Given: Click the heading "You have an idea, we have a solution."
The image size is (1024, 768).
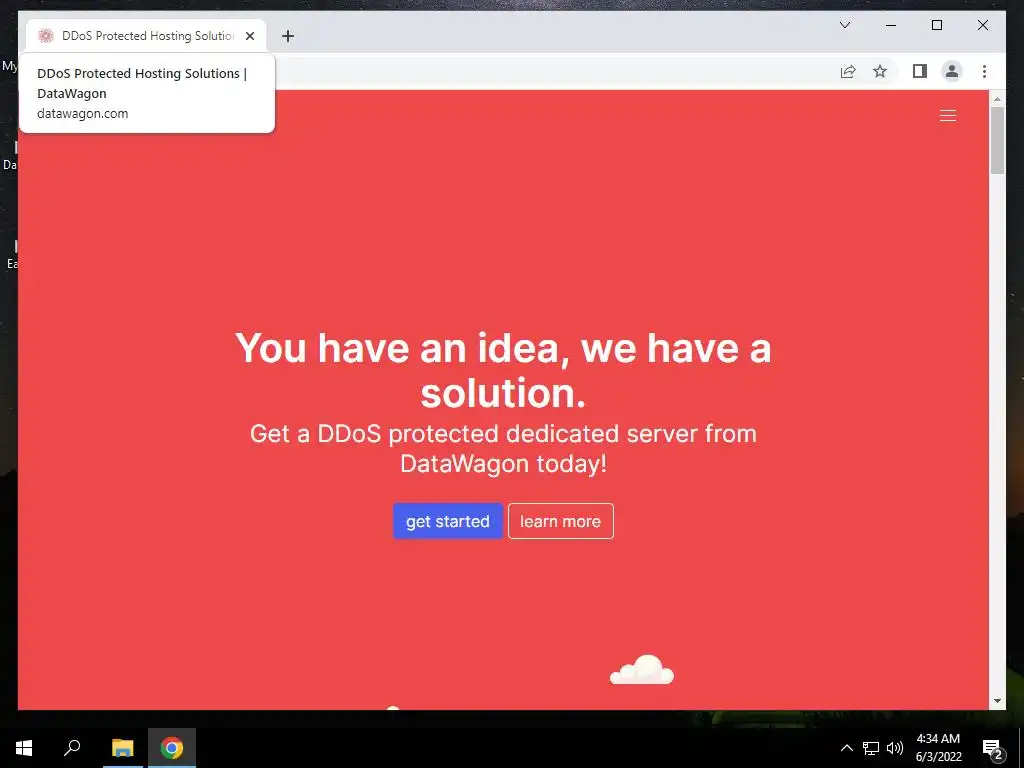Looking at the screenshot, I should 503,370.
